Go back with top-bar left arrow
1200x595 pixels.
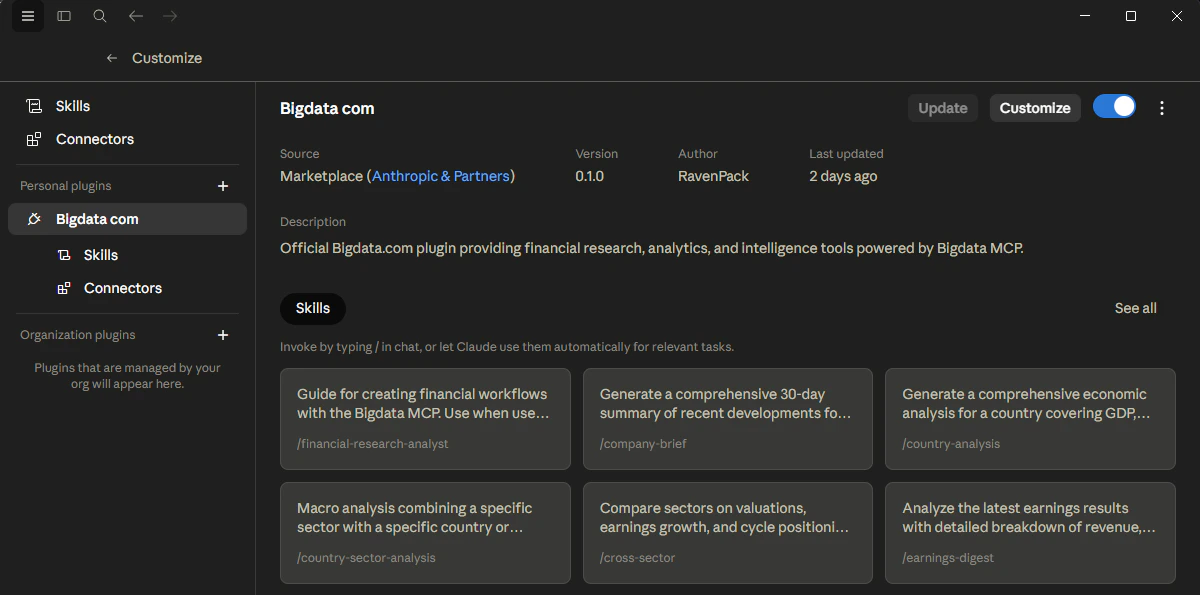pyautogui.click(x=136, y=16)
